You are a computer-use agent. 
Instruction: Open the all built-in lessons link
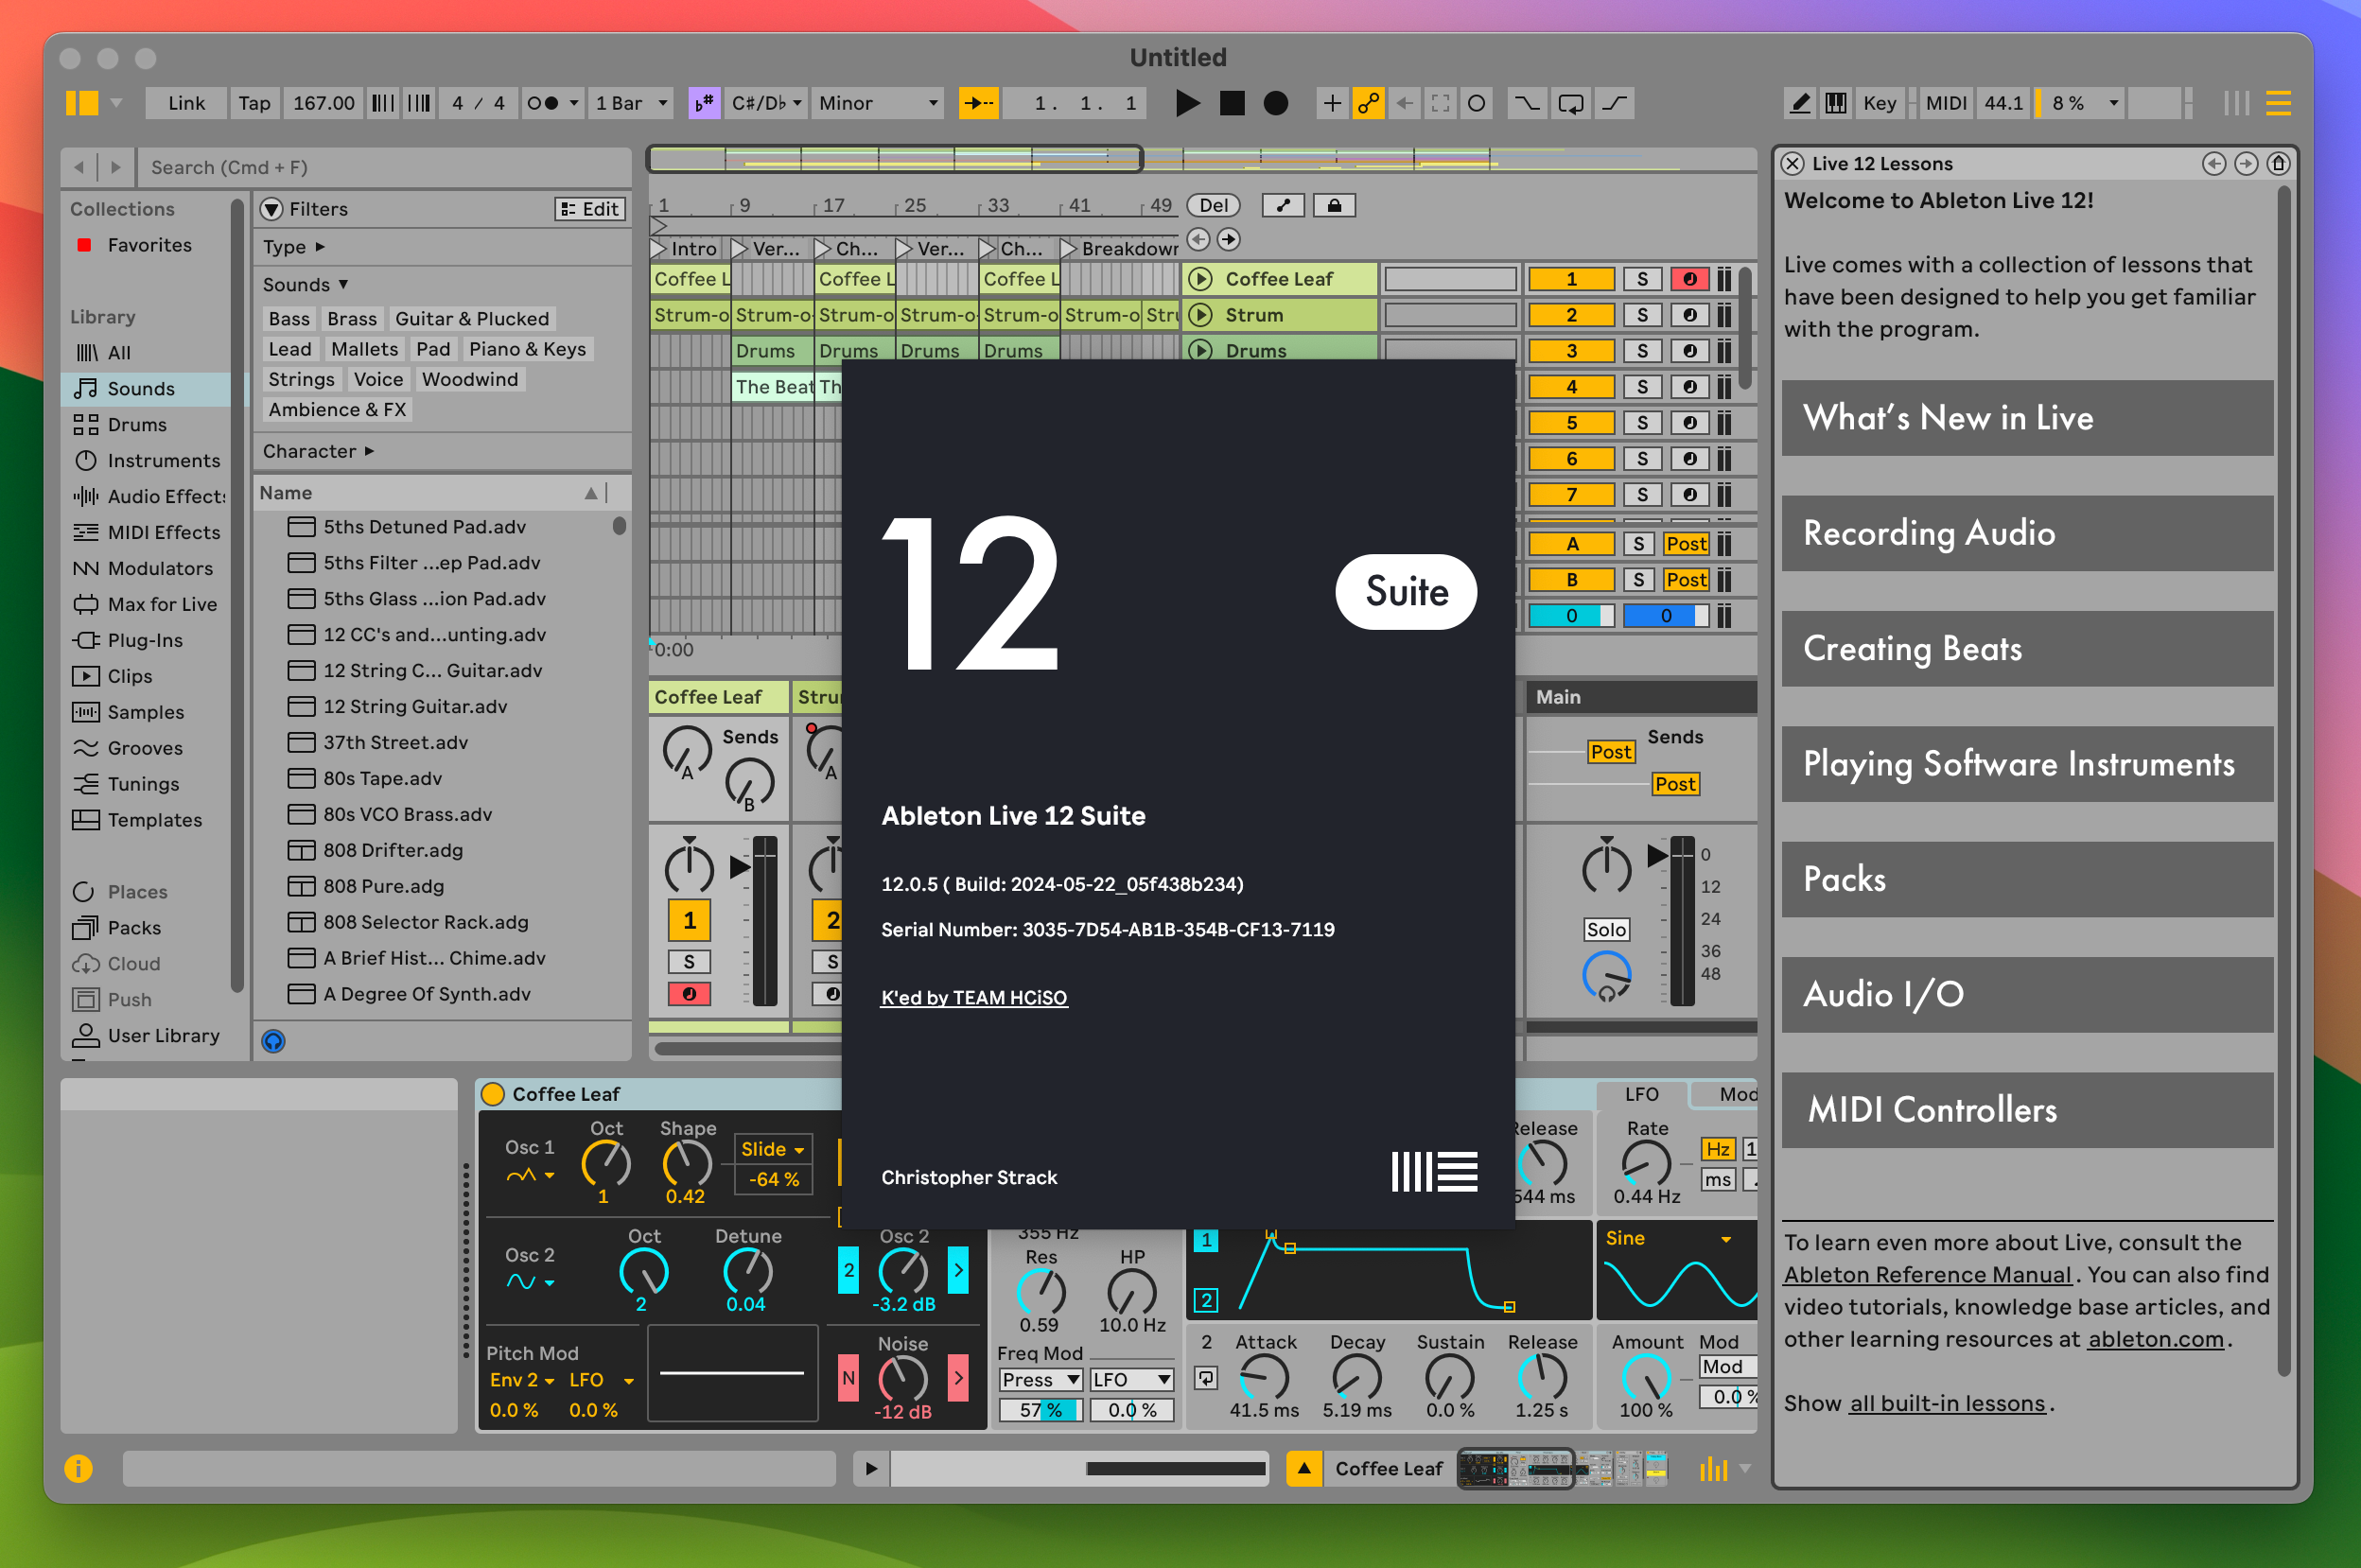[1946, 1404]
